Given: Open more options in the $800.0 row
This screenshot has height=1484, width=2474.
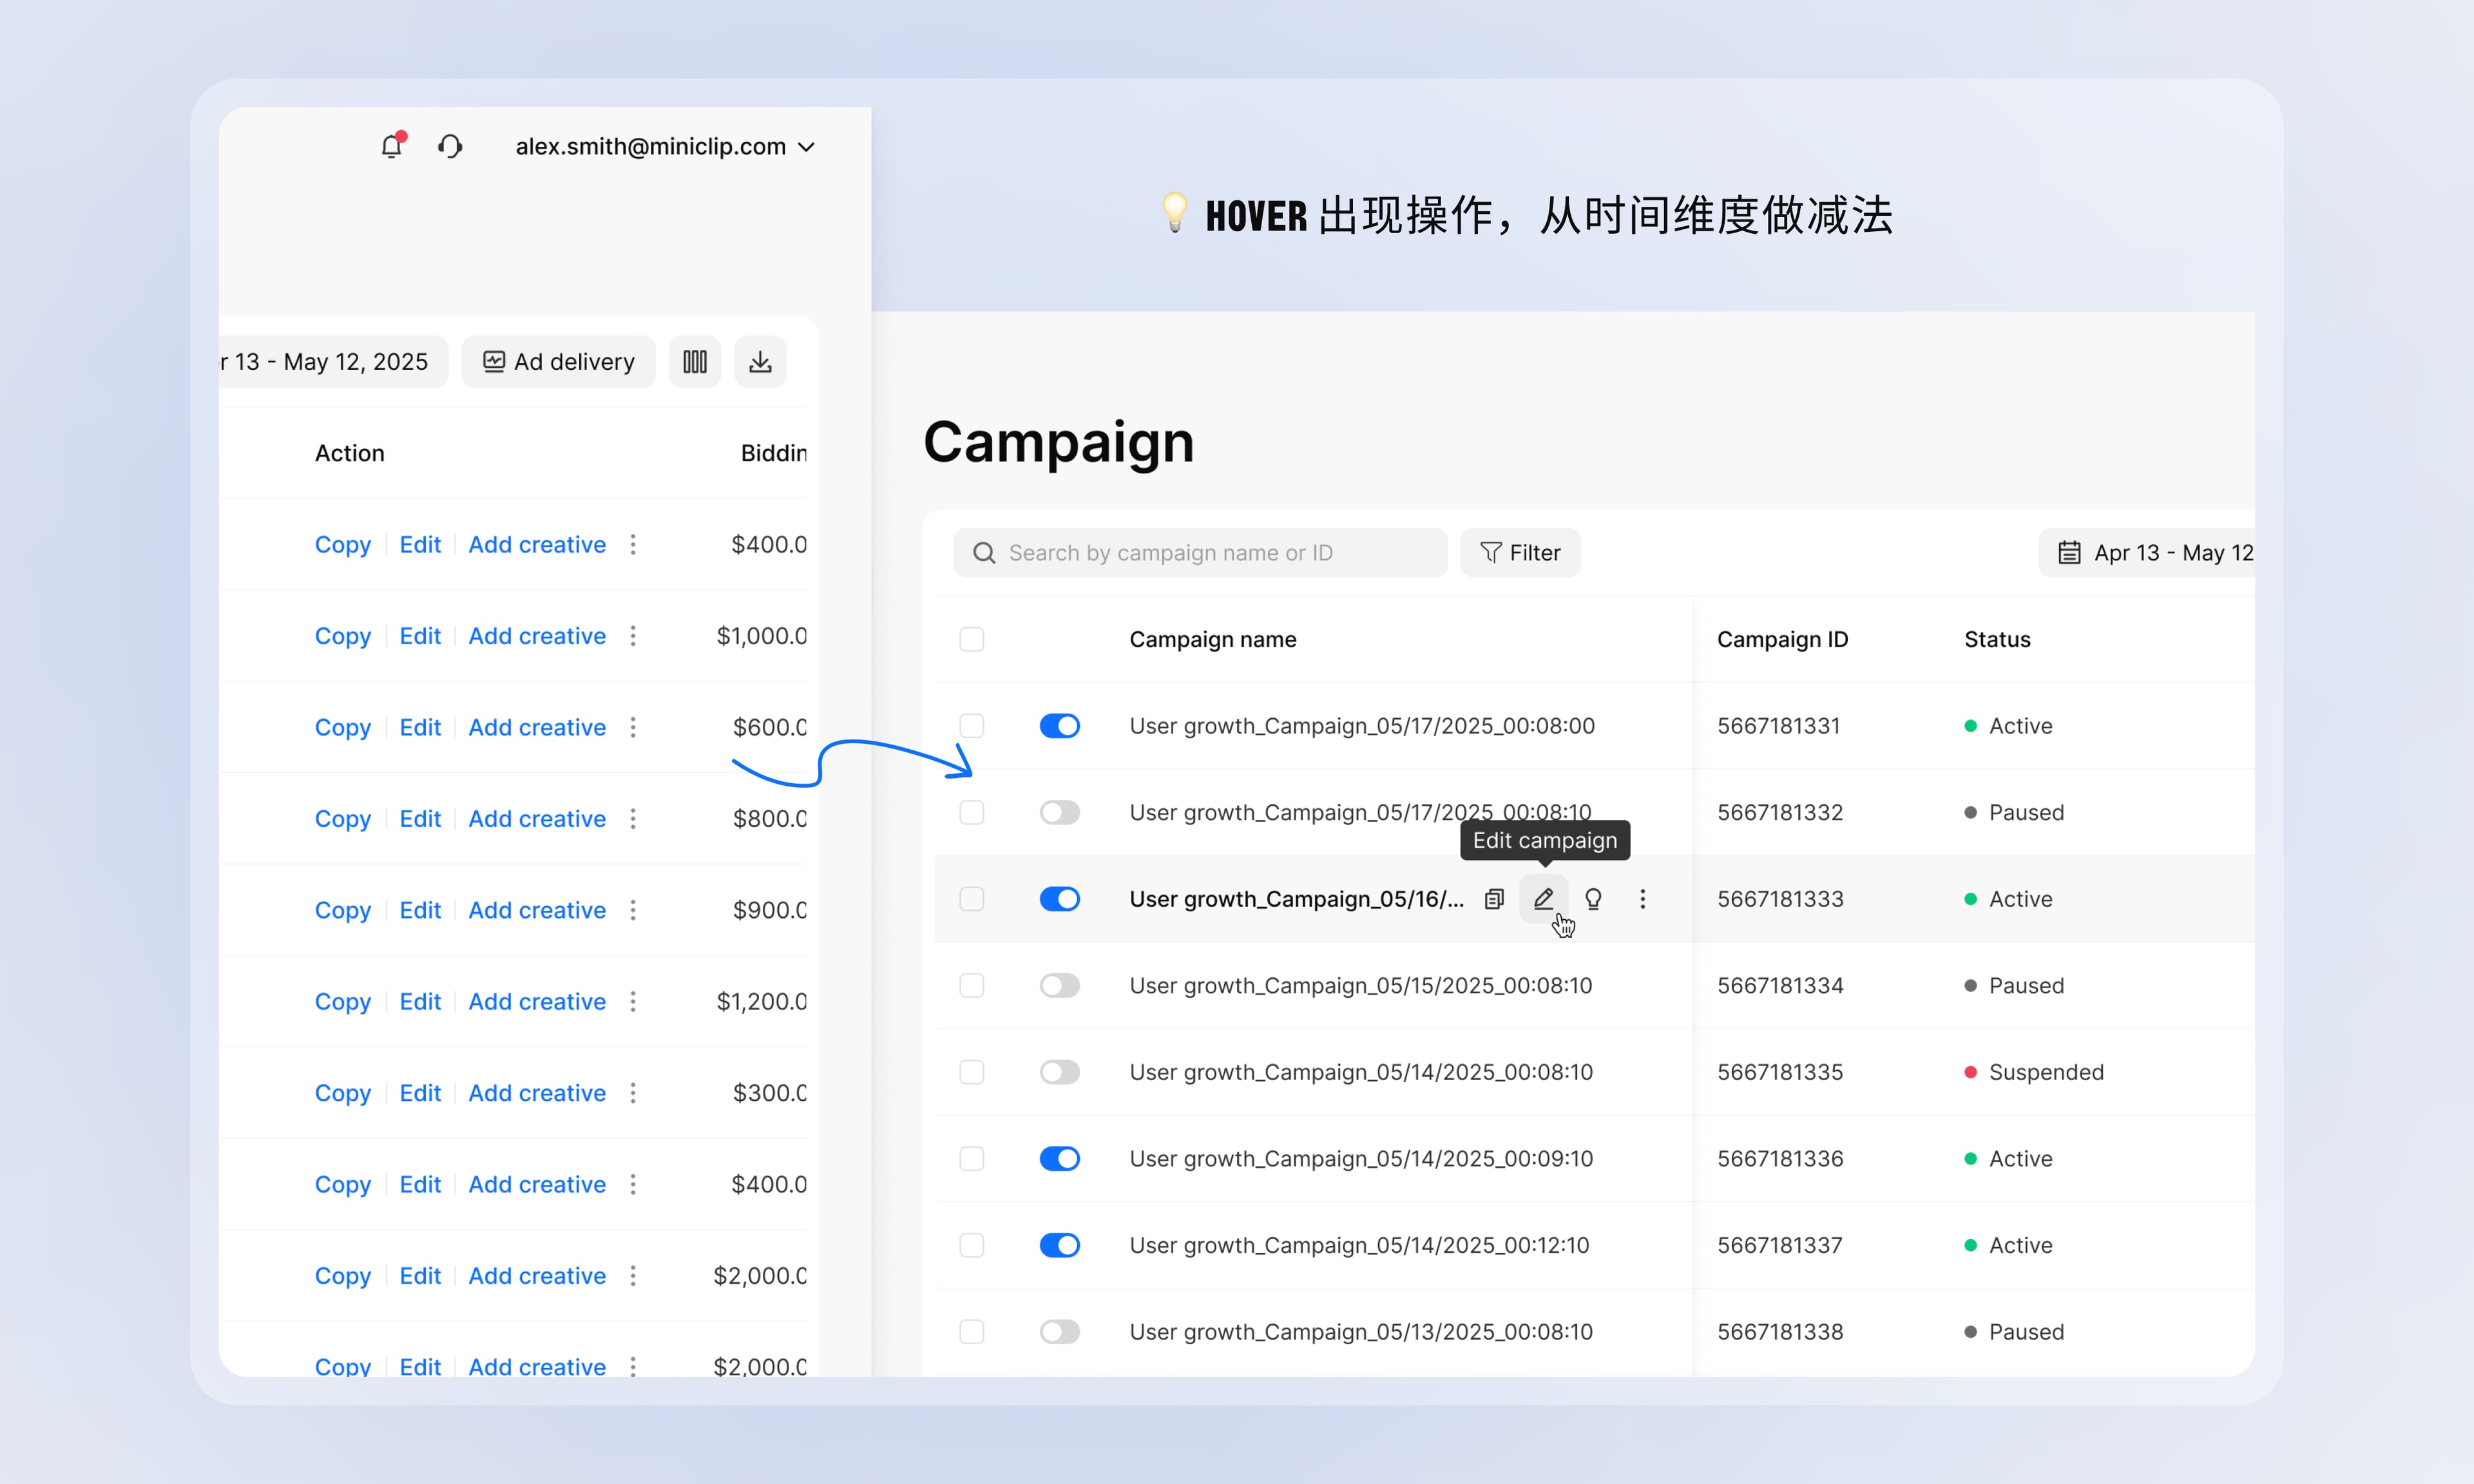Looking at the screenshot, I should click(x=633, y=819).
